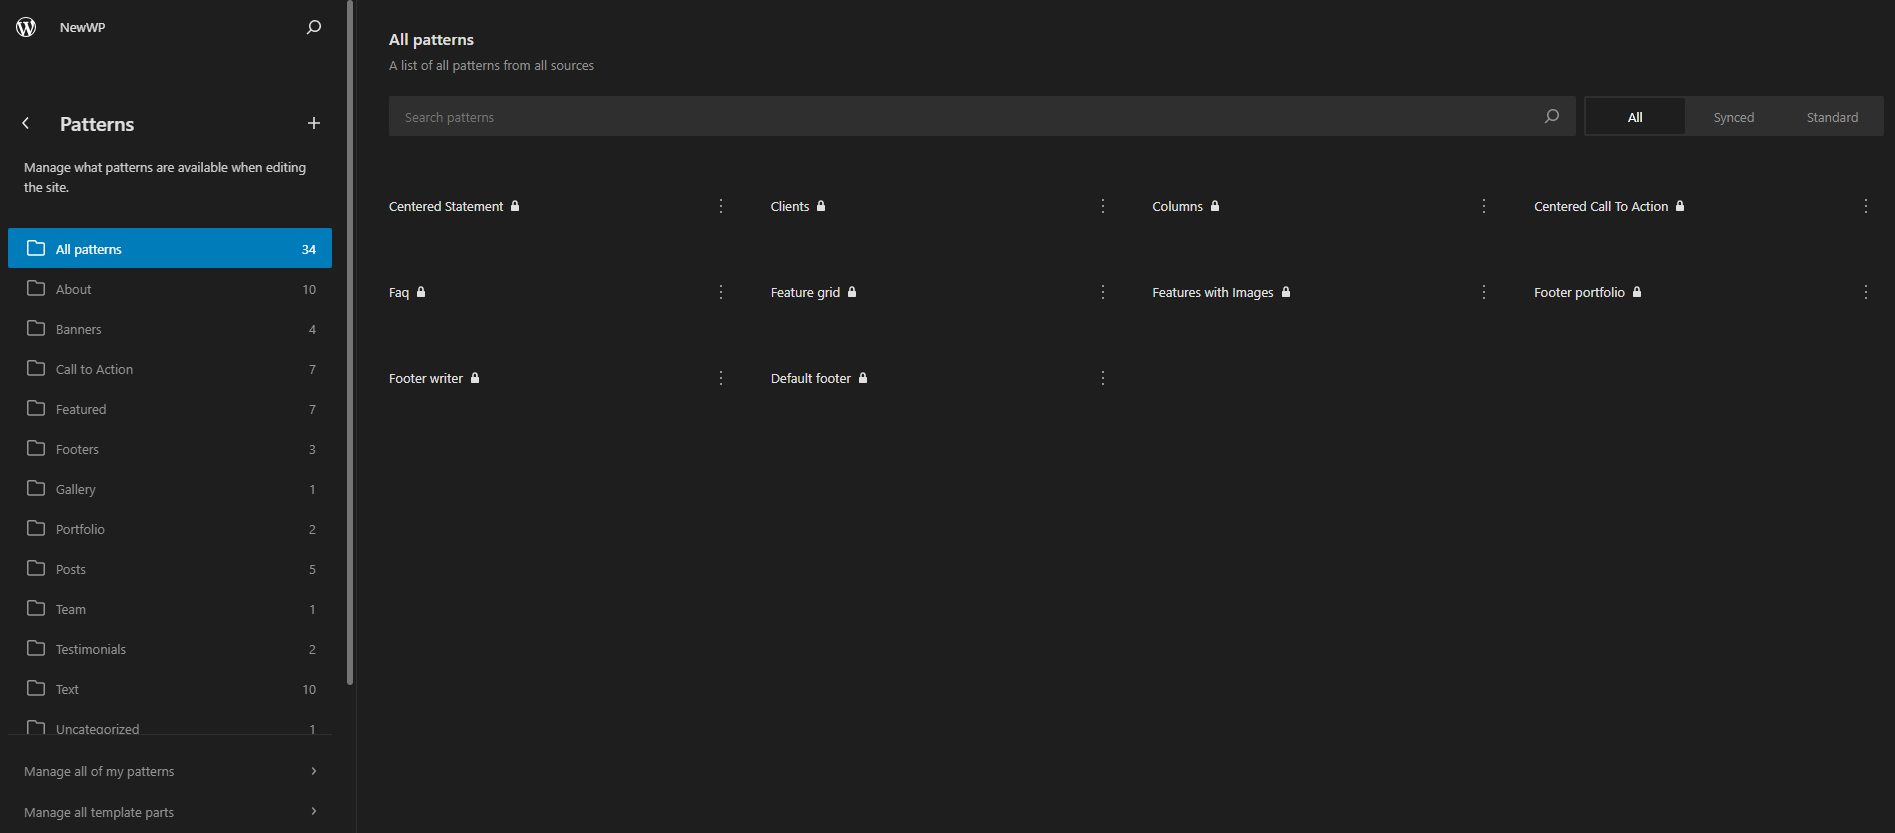
Task: Create a new pattern with the plus icon
Action: click(314, 123)
